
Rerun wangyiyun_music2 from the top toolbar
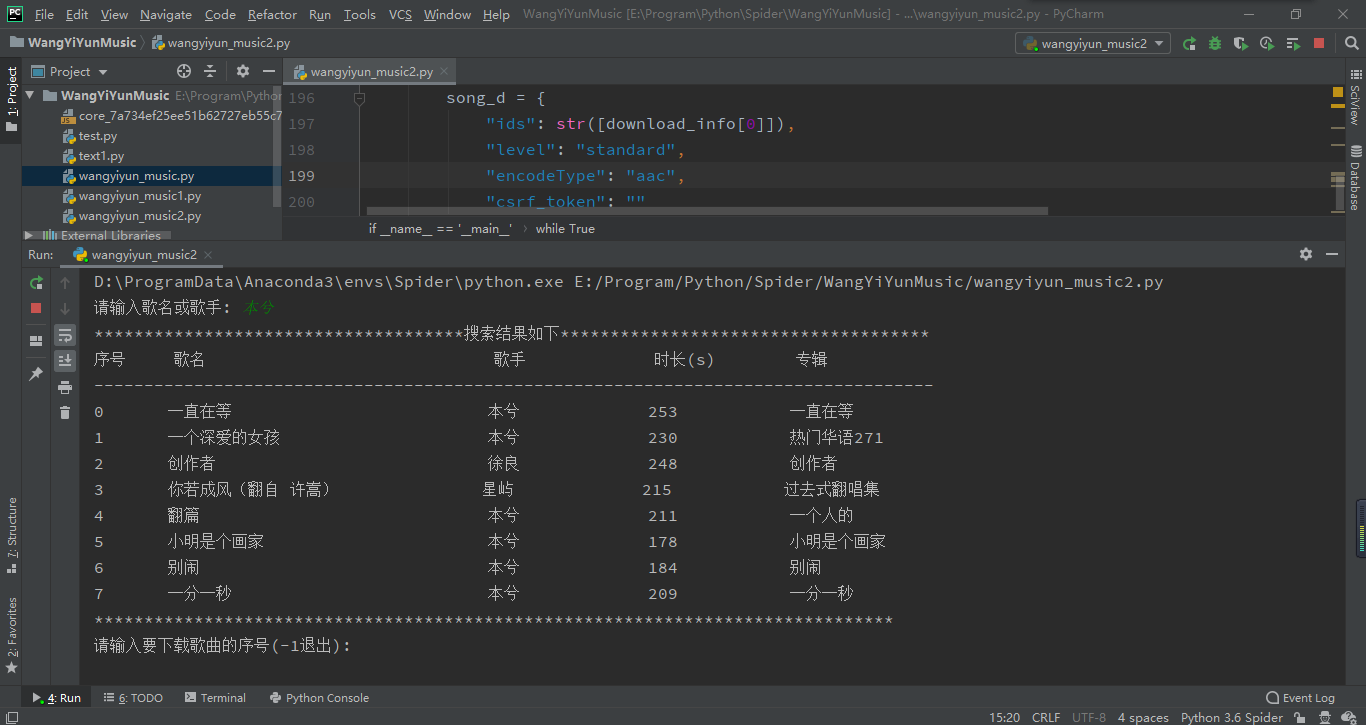1189,44
